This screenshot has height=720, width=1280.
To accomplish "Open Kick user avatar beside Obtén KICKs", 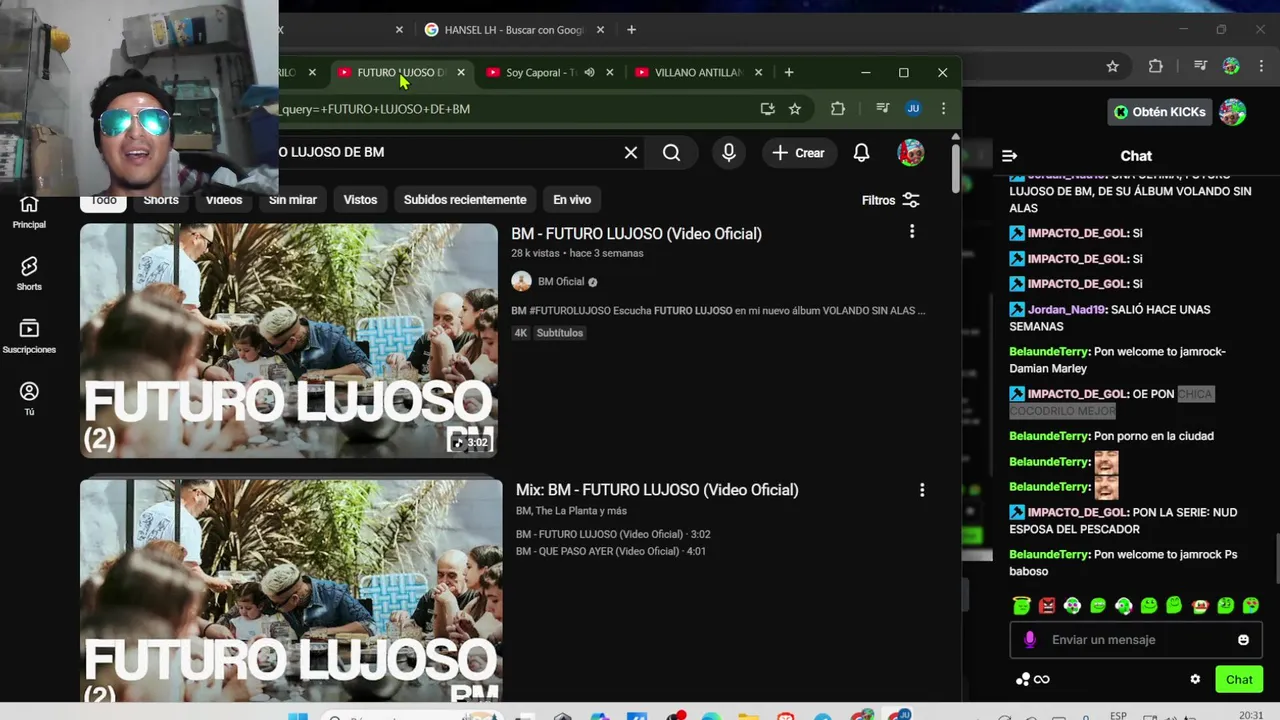I will tap(1232, 112).
